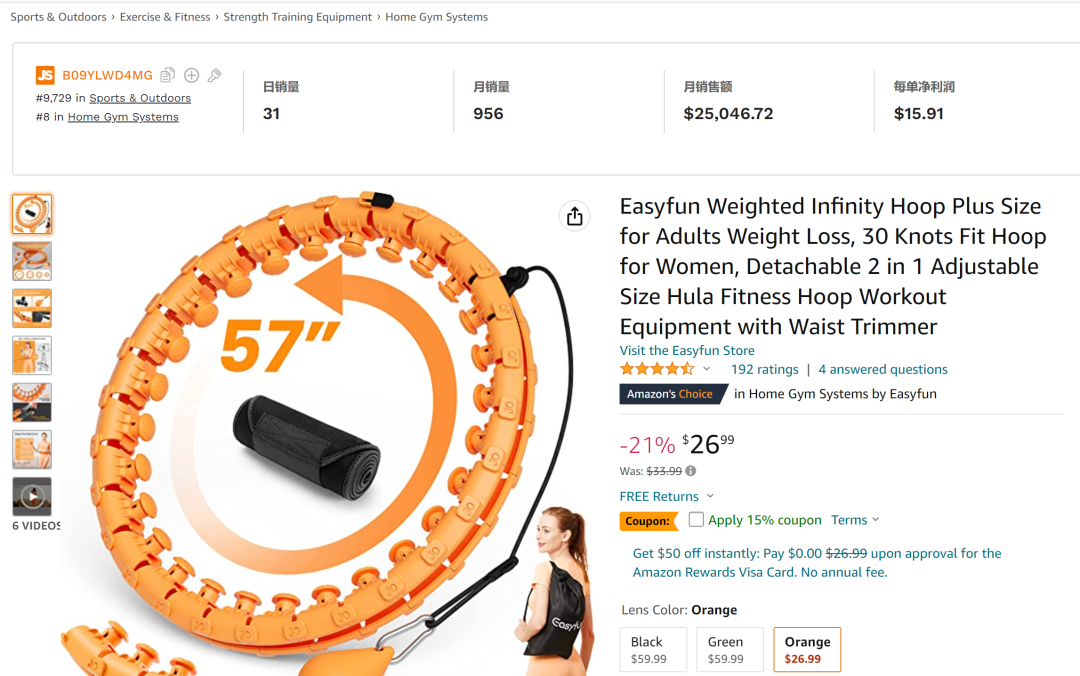Screen dimensions: 1080x676
Task: Expand the FREE Returns dropdown
Action: click(x=710, y=496)
